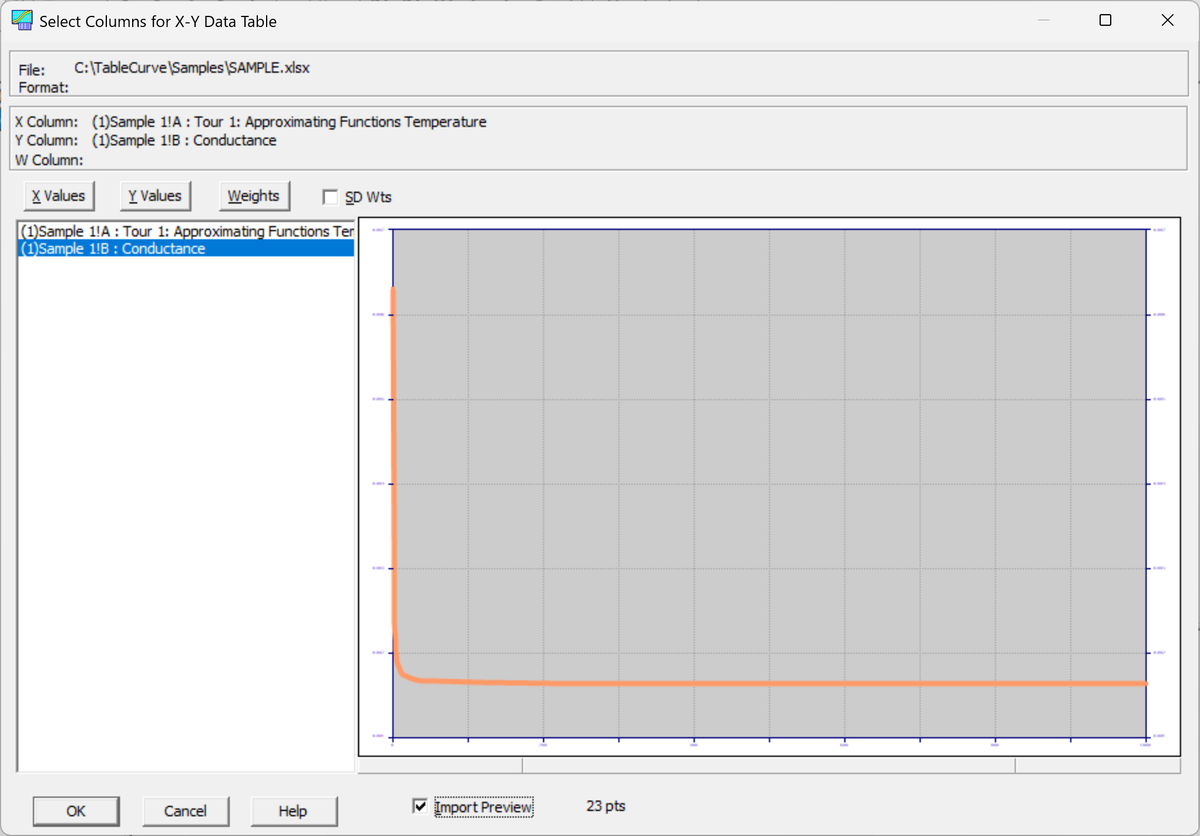Screen dimensions: 1200x836
Task: Select the Sample 1!A Temperature column entry
Action: (186, 231)
